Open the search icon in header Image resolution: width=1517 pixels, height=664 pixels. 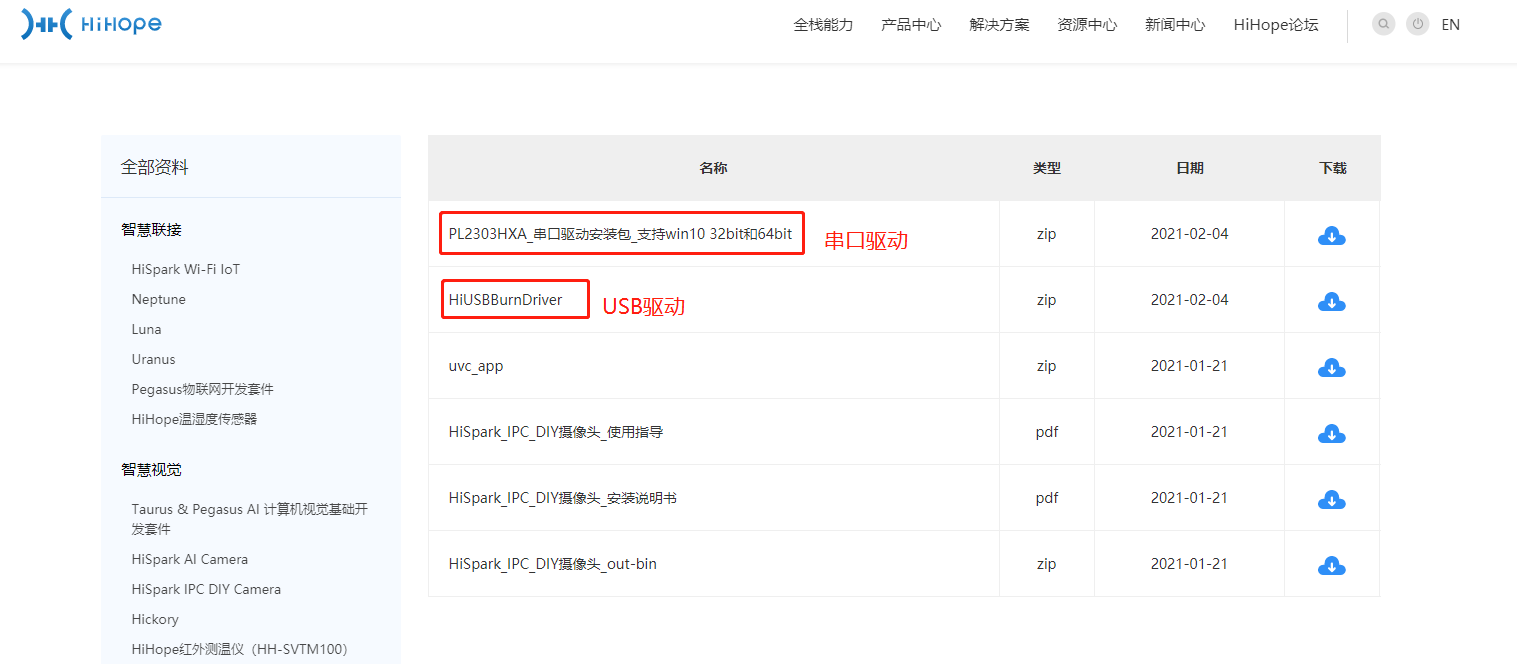pos(1383,24)
